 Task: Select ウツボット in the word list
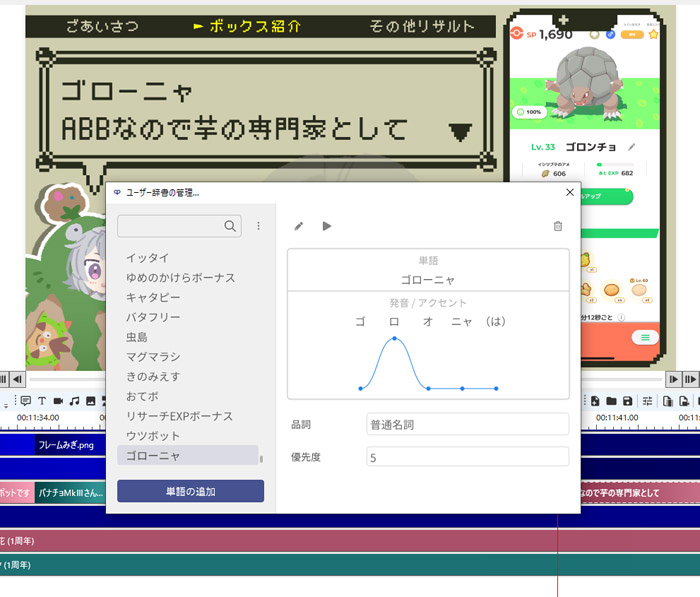coord(153,436)
